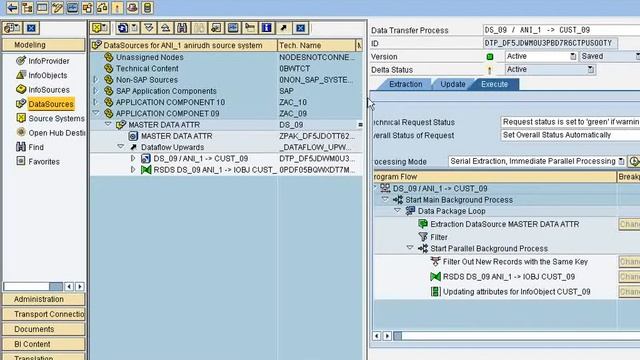Click the Program Flow column header
This screenshot has width=640, height=360.
[495, 177]
